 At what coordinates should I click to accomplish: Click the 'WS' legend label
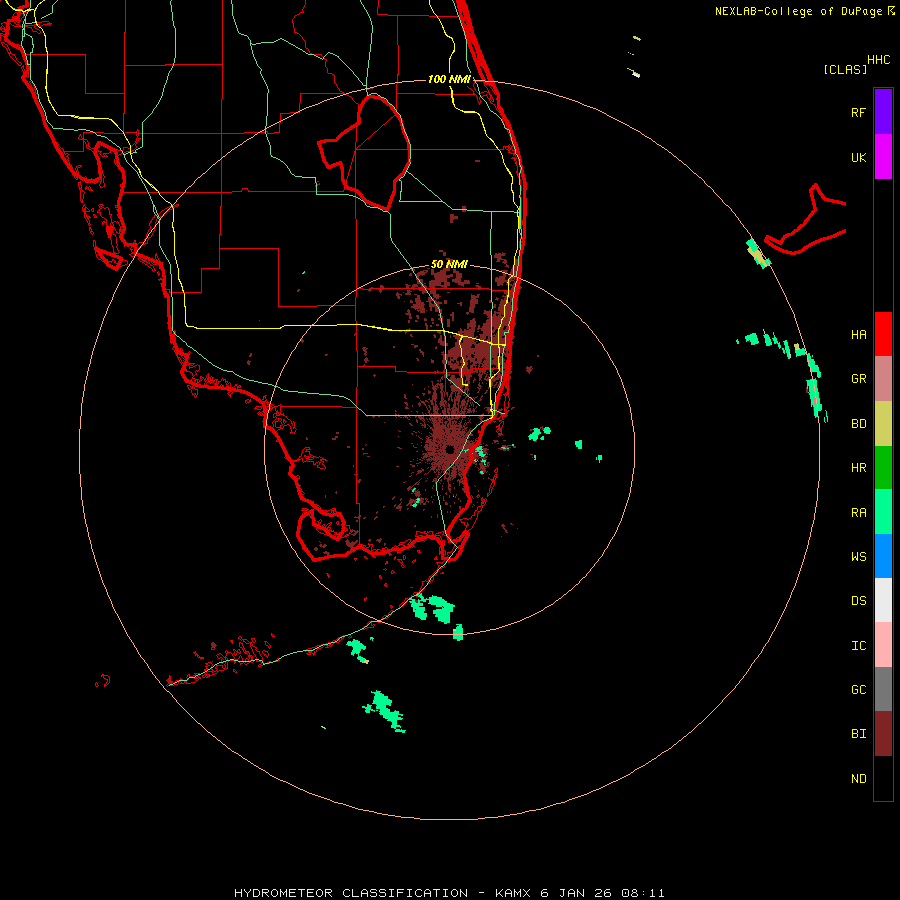[x=858, y=557]
